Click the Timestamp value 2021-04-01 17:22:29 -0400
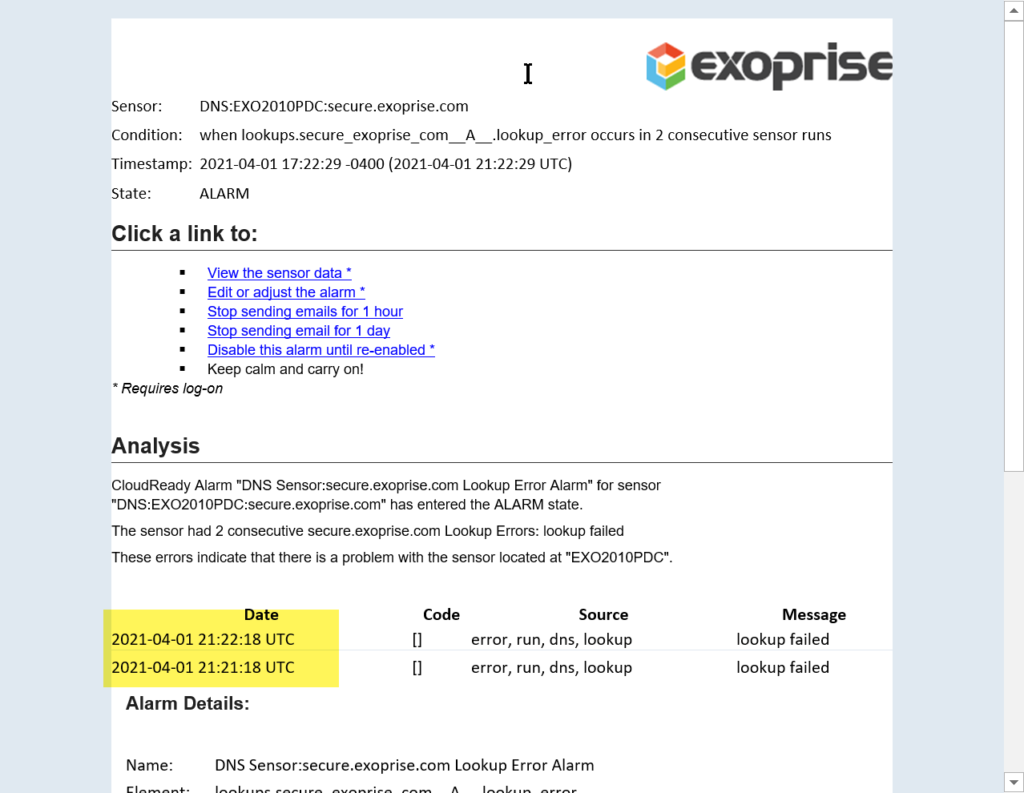The image size is (1024, 793). pyautogui.click(x=292, y=164)
